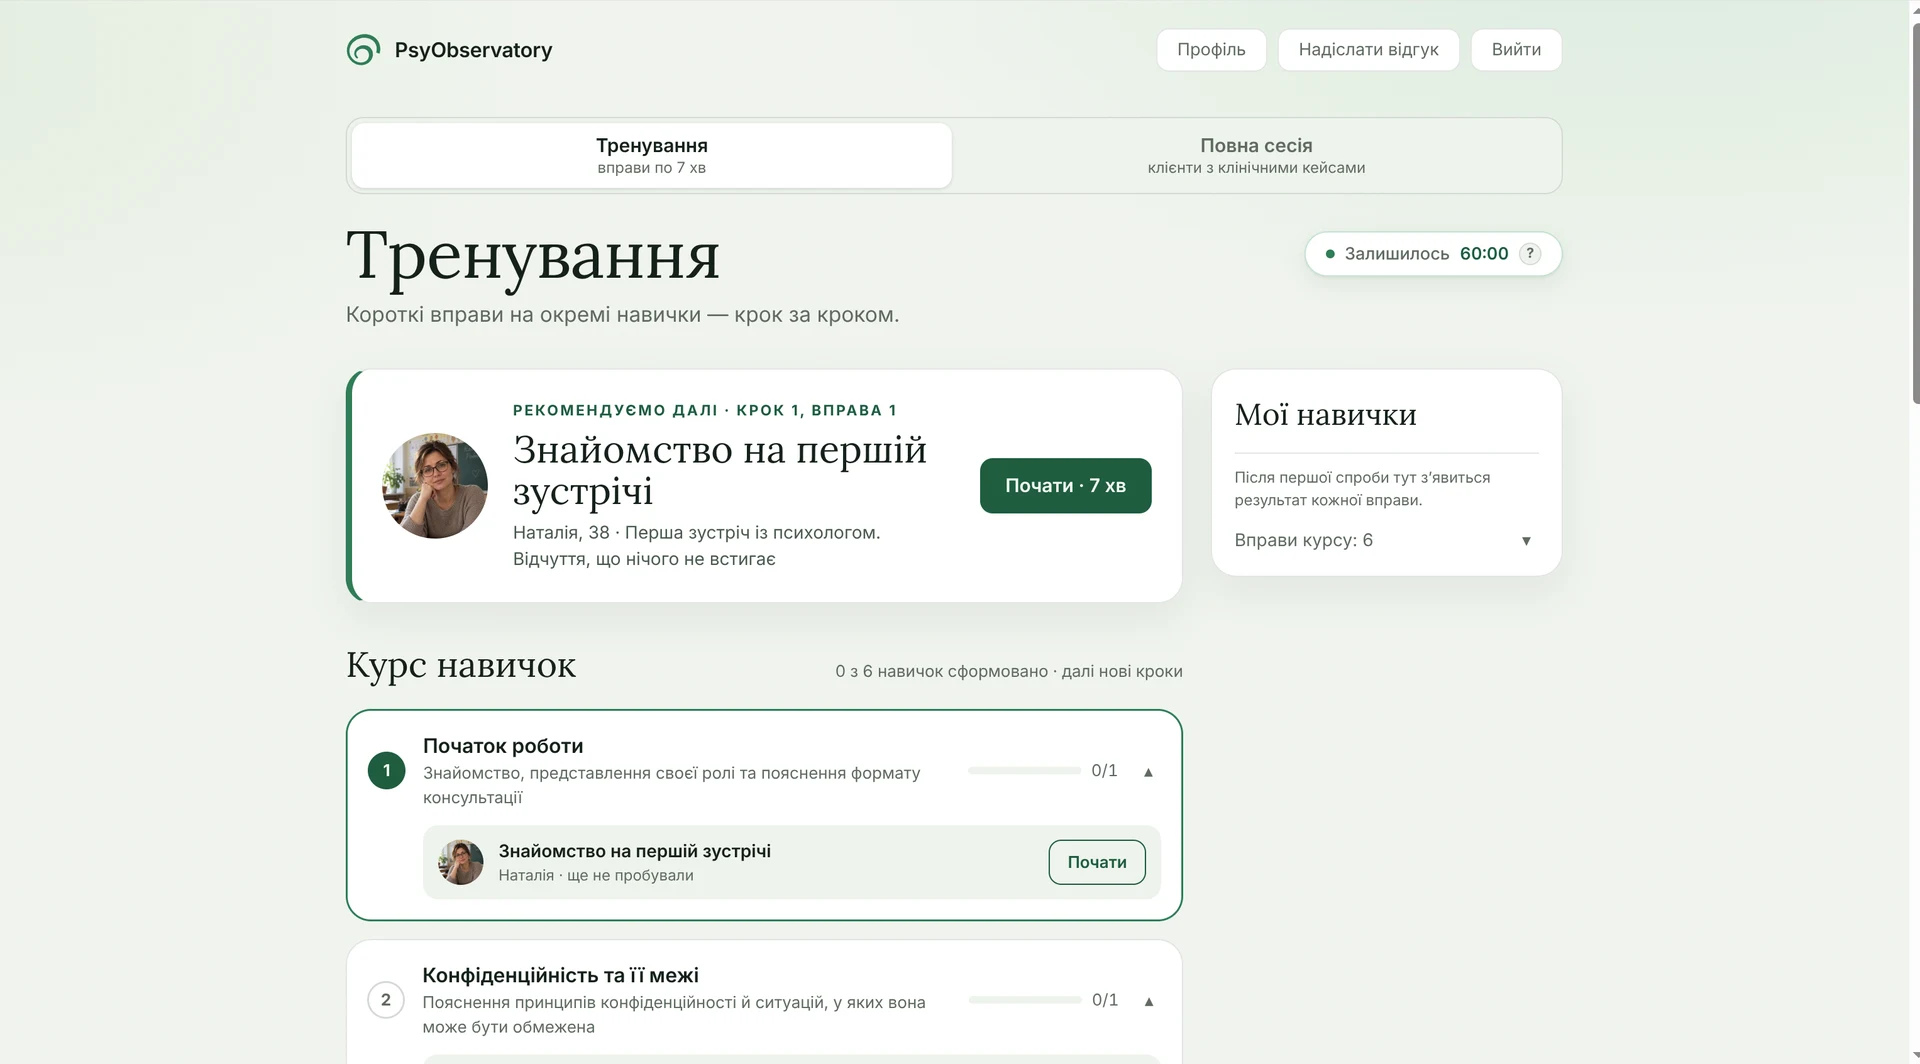The height and width of the screenshot is (1064, 1920).
Task: Click the 0/1 counter in Початок роботи
Action: coord(1104,770)
